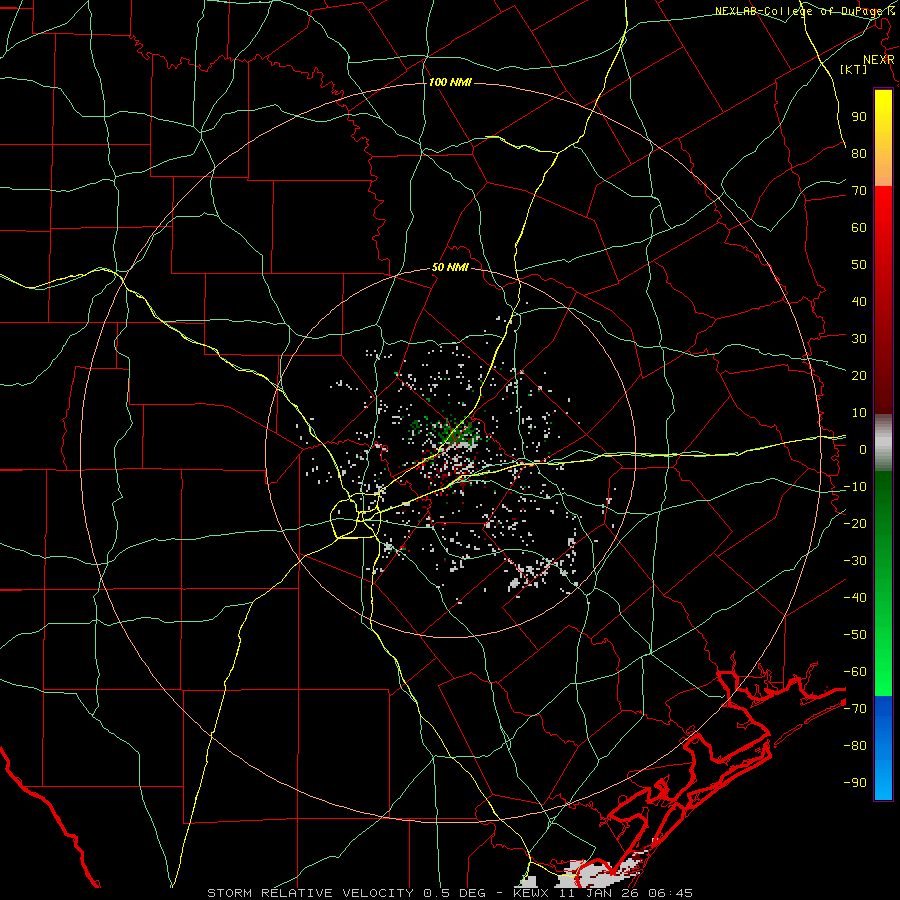
Task: Click the 60 value on velocity color scale
Action: pos(859,228)
